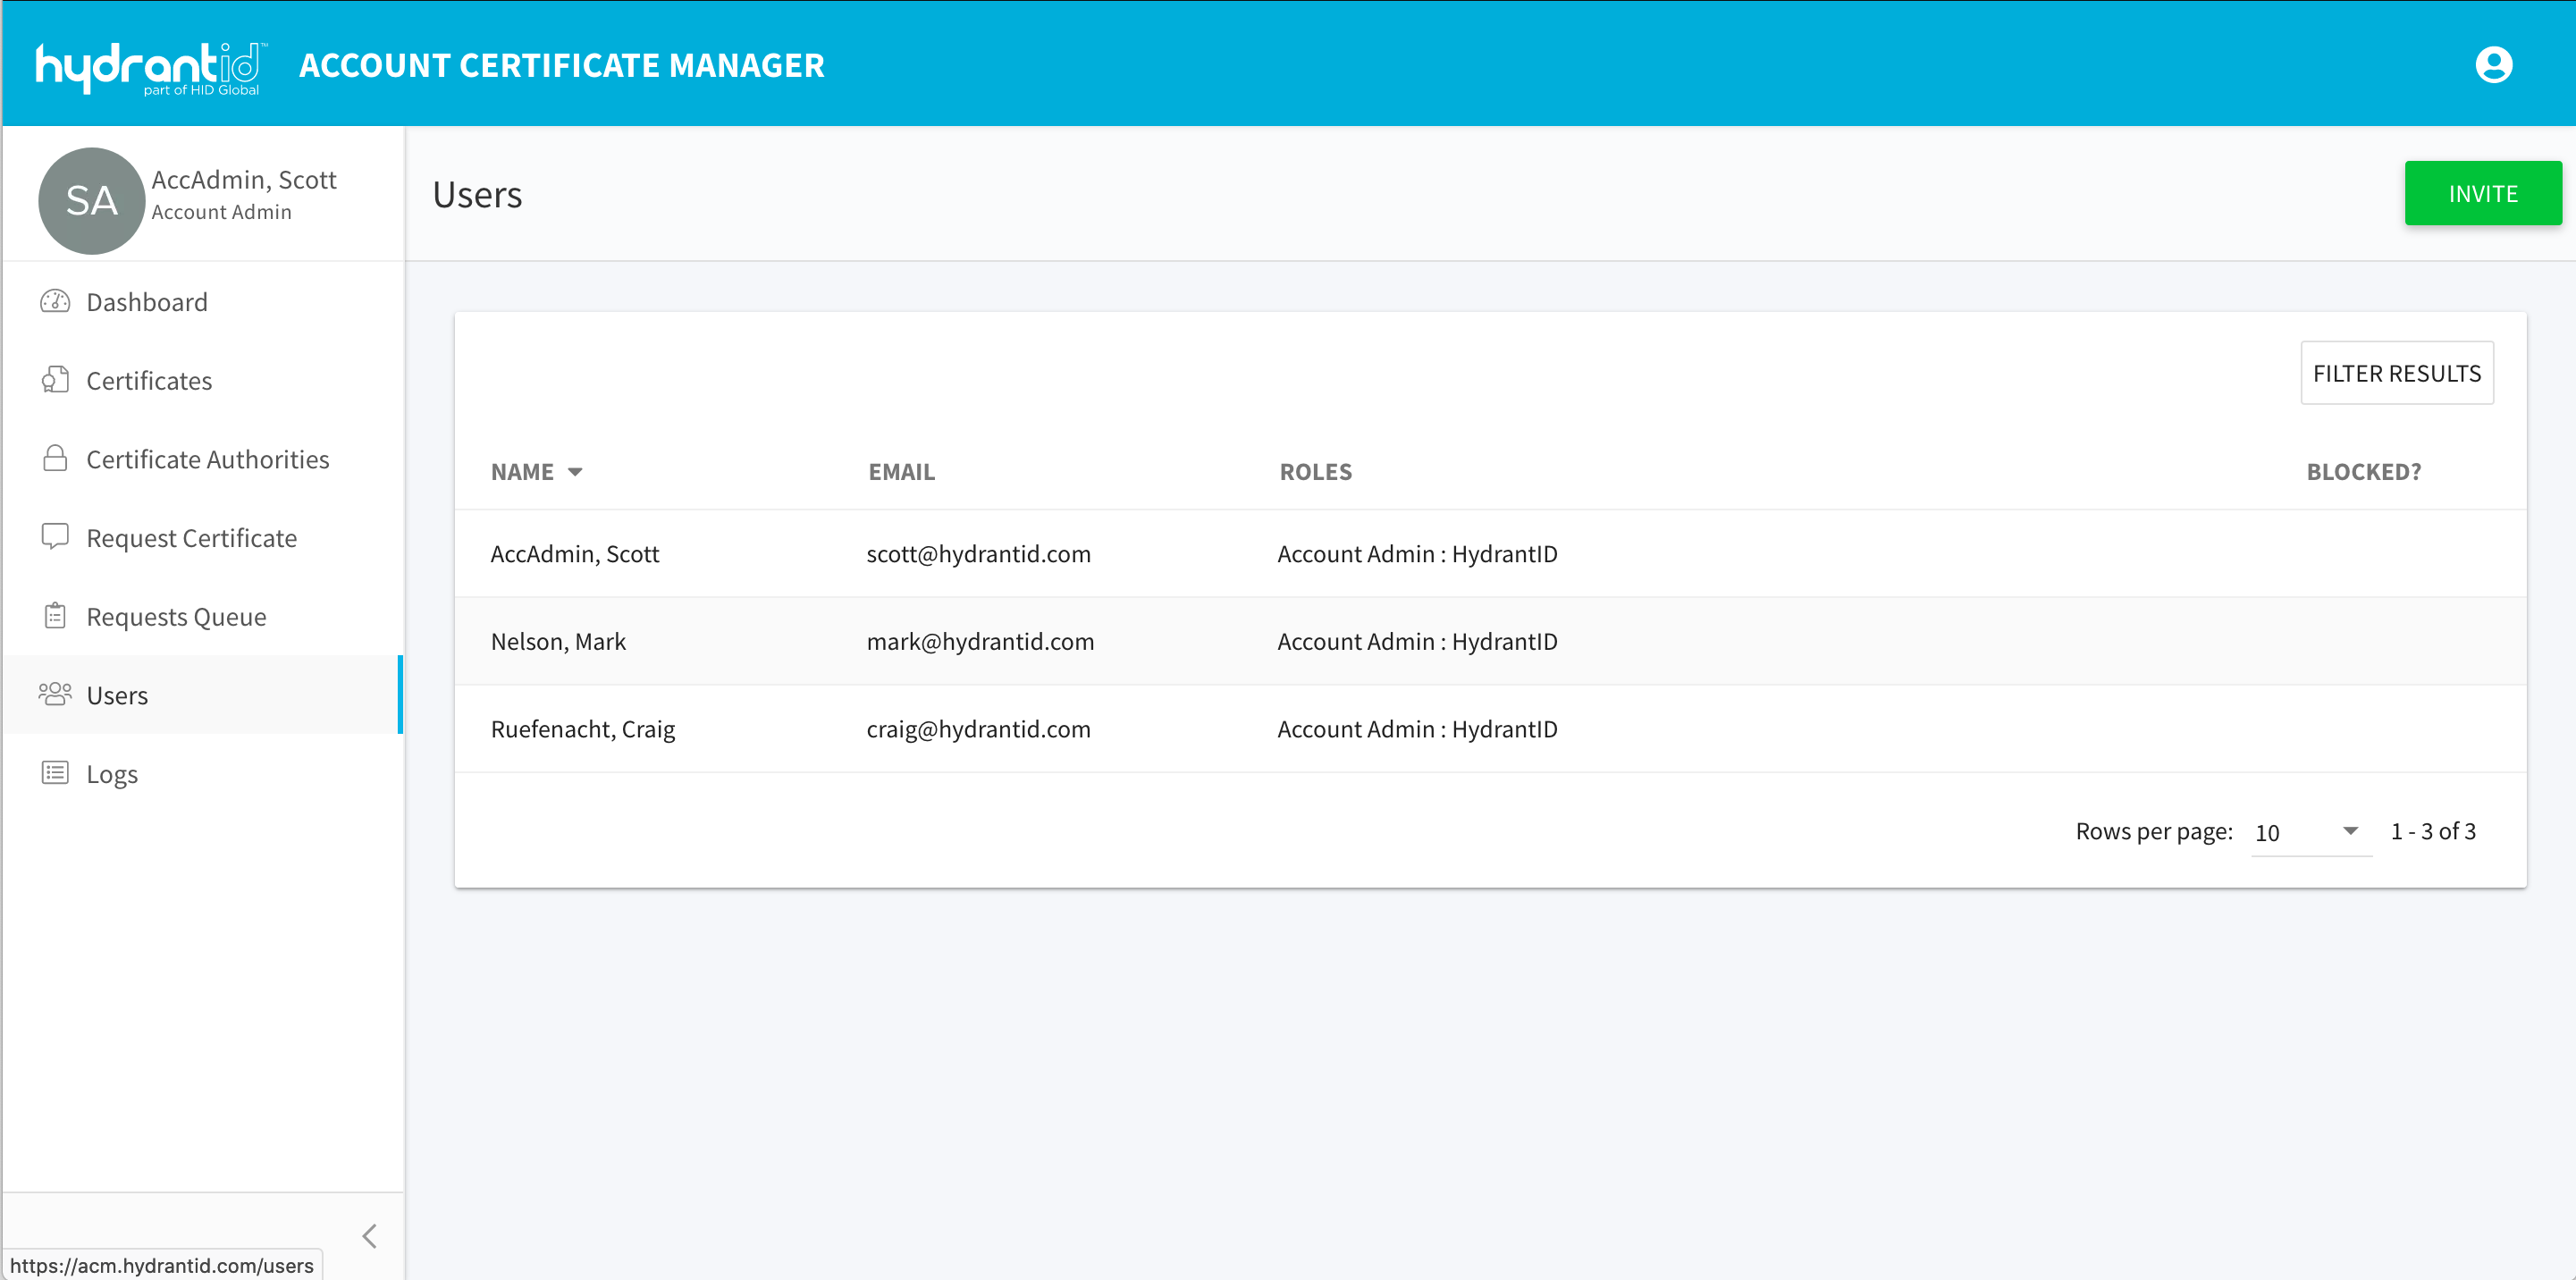Image resolution: width=2576 pixels, height=1280 pixels.
Task: Select Users menu item
Action: pyautogui.click(x=202, y=695)
